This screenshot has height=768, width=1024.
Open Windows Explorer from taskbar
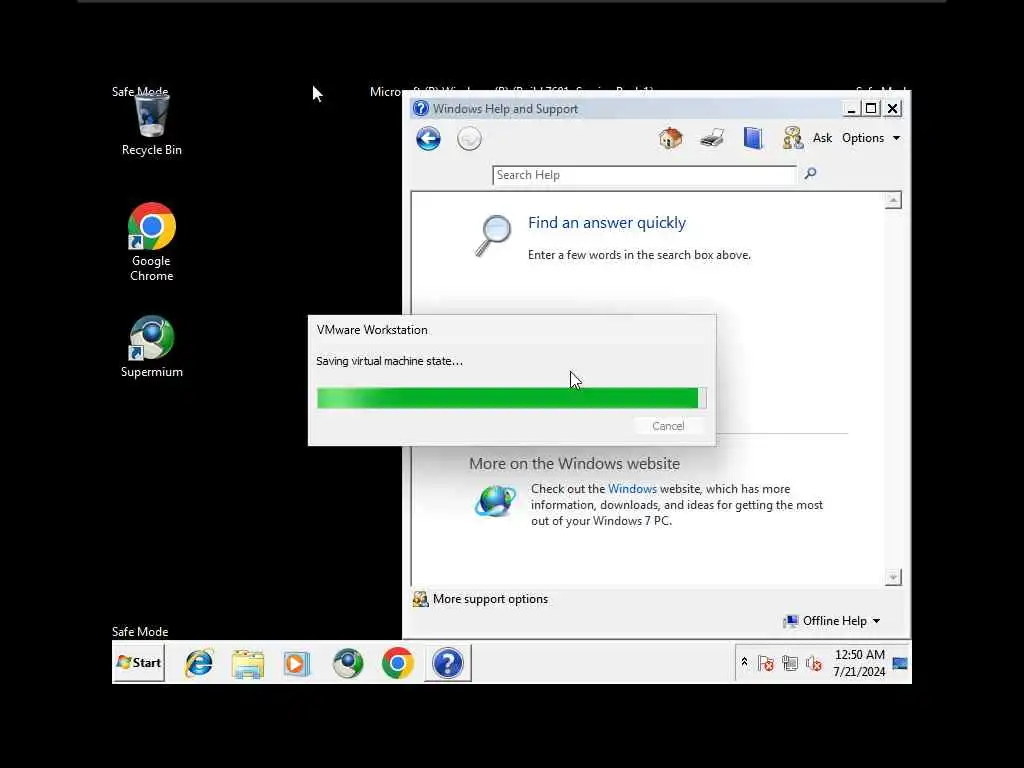[x=248, y=664]
